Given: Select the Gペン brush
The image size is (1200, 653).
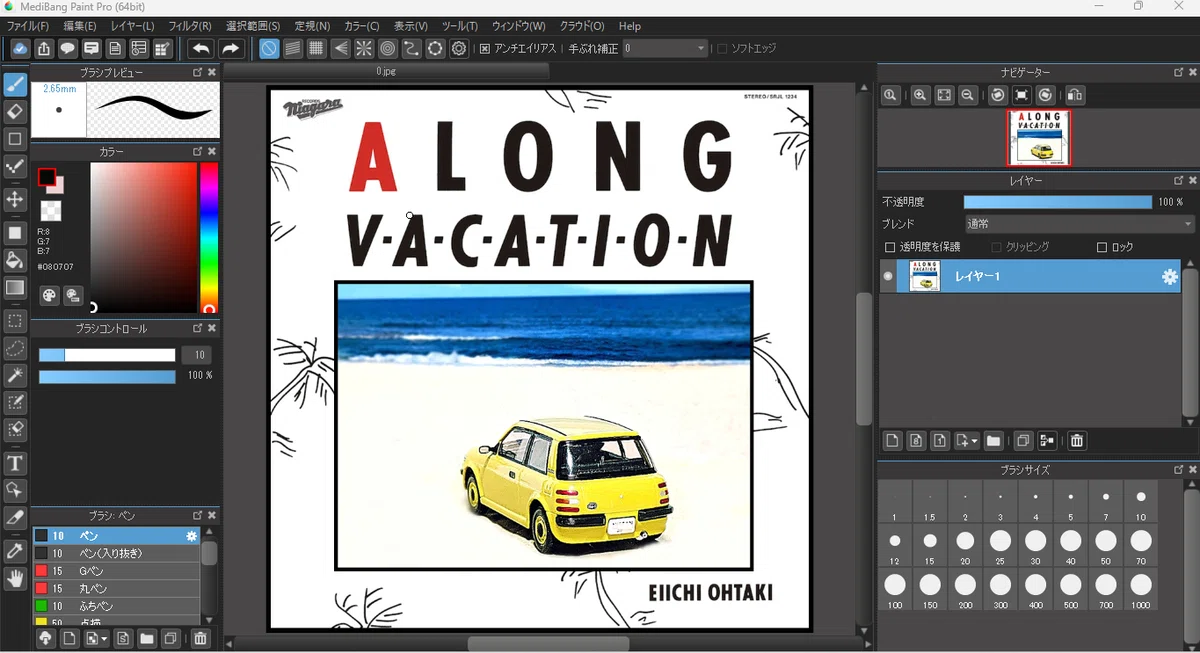Looking at the screenshot, I should pos(116,572).
